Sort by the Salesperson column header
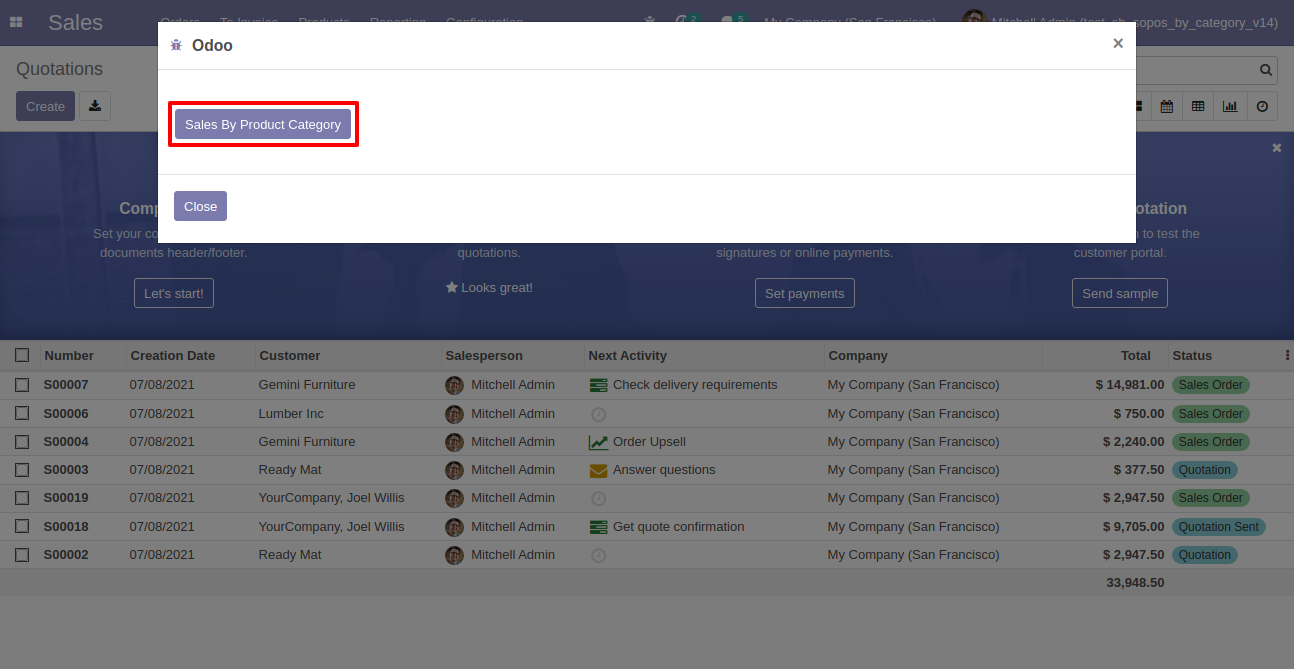 coord(484,355)
